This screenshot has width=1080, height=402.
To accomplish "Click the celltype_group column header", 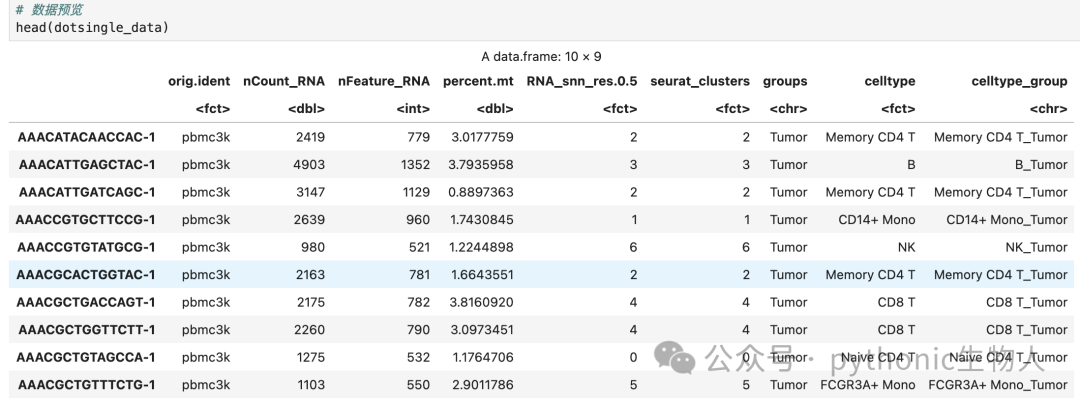I will click(x=1019, y=81).
